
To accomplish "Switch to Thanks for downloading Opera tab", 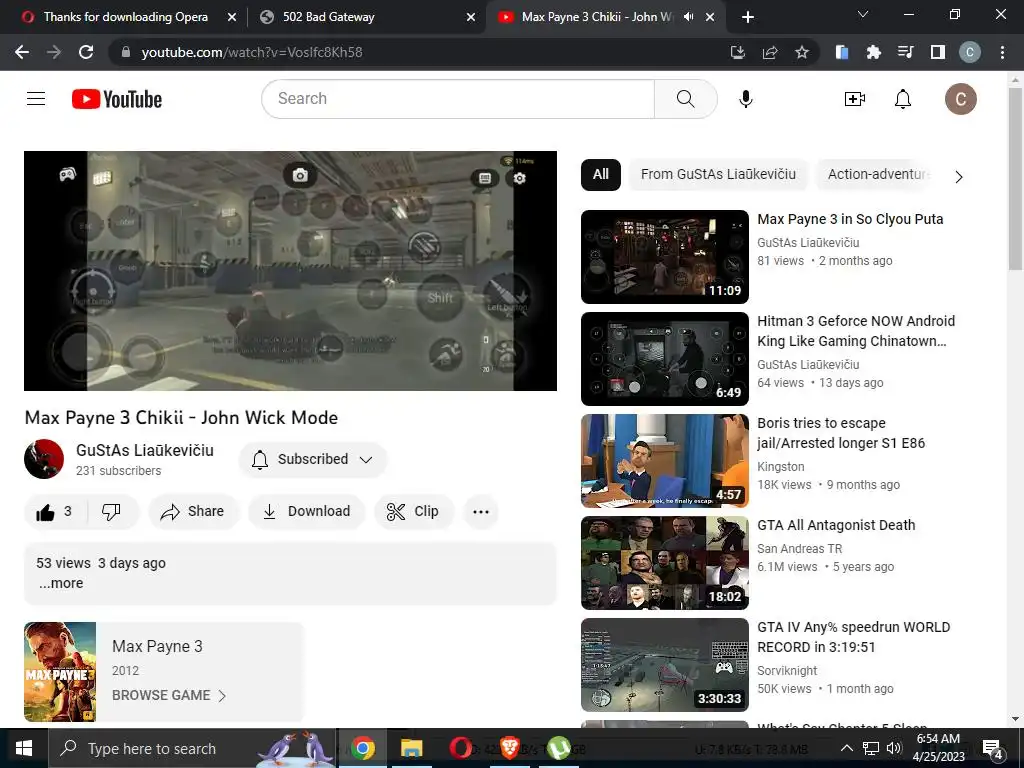I will coord(124,17).
